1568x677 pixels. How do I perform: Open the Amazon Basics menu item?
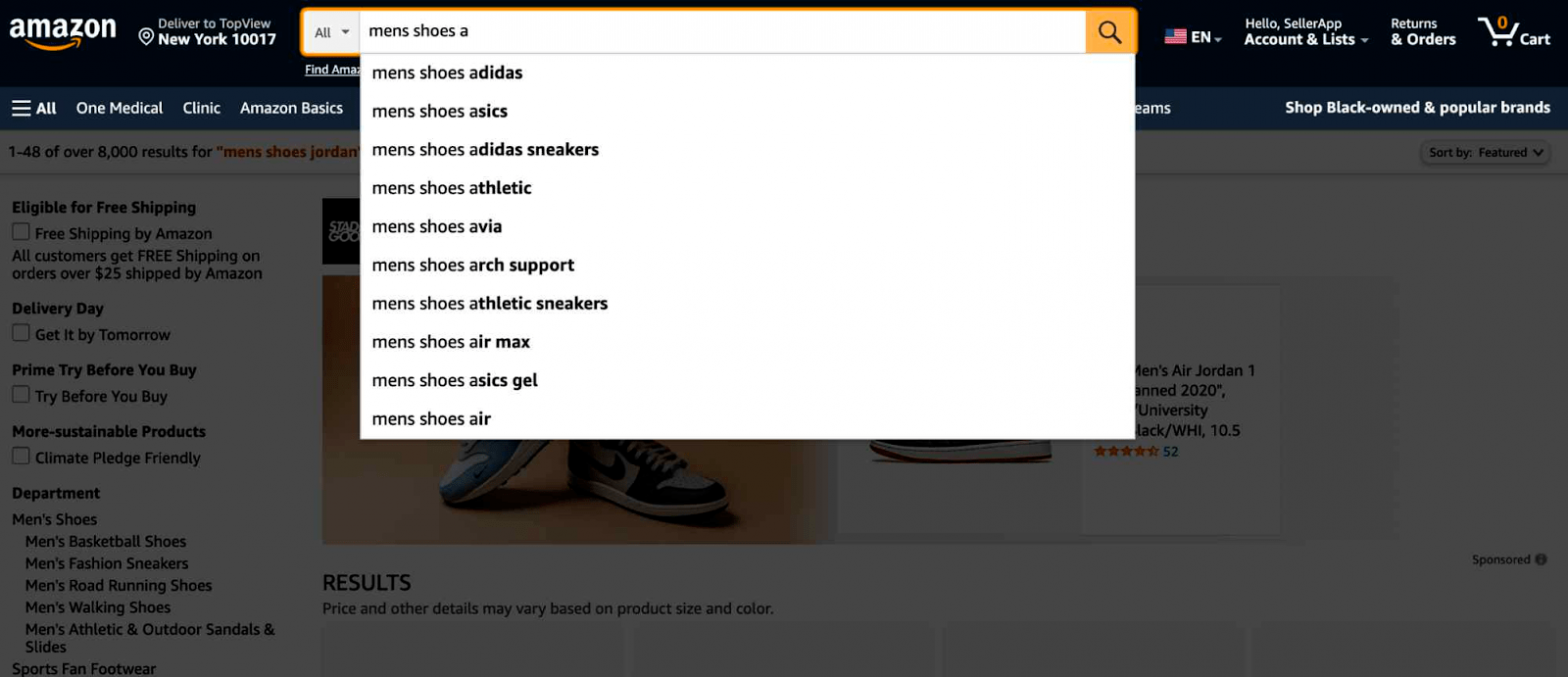pyautogui.click(x=291, y=107)
